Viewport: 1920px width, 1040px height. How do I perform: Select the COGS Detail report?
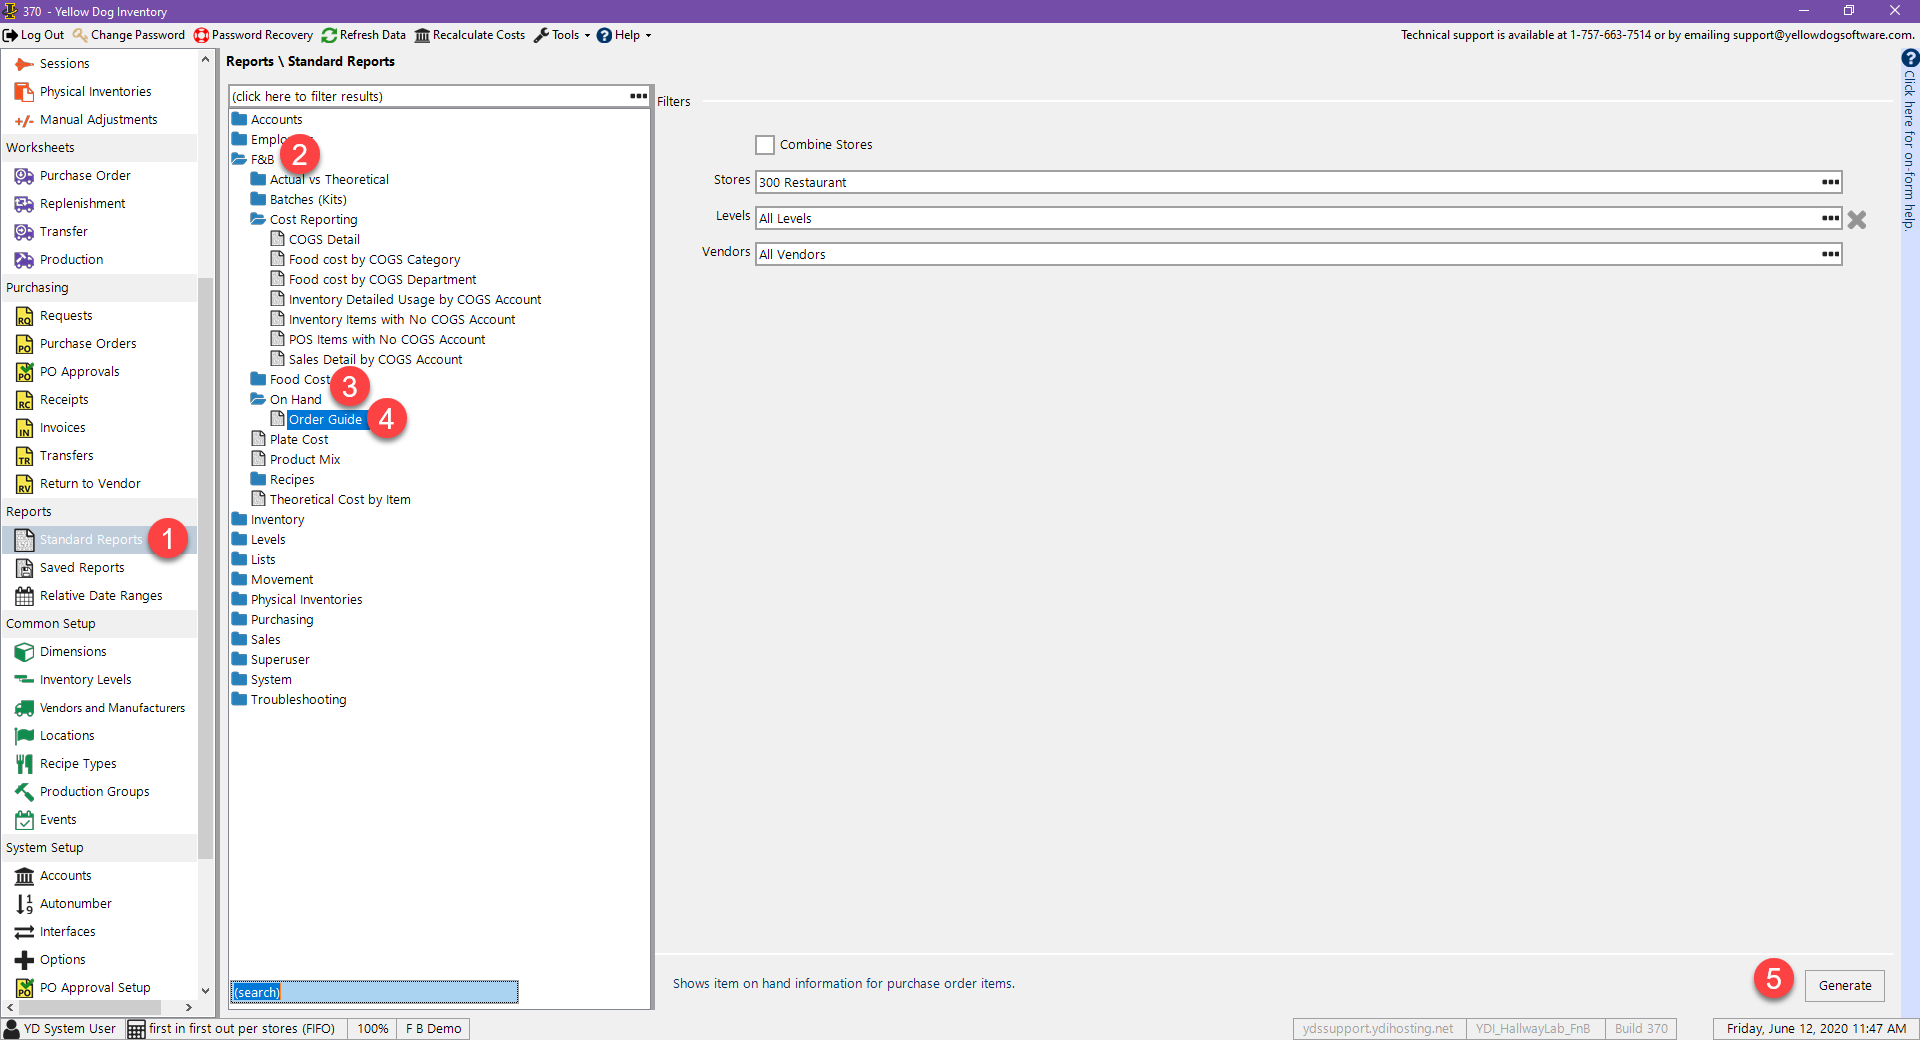(x=324, y=239)
